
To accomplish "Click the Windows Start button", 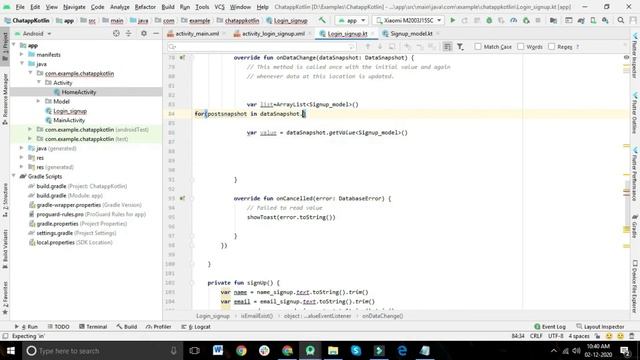I will [x=11, y=351].
